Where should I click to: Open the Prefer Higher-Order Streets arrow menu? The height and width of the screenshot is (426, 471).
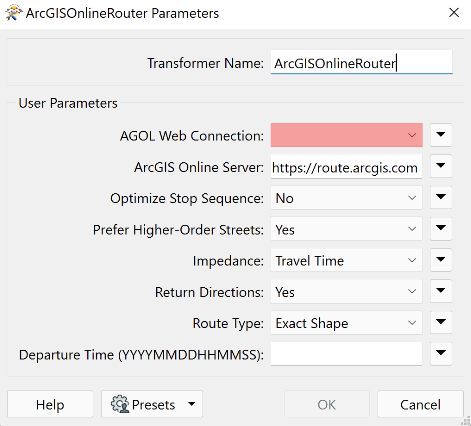[441, 228]
